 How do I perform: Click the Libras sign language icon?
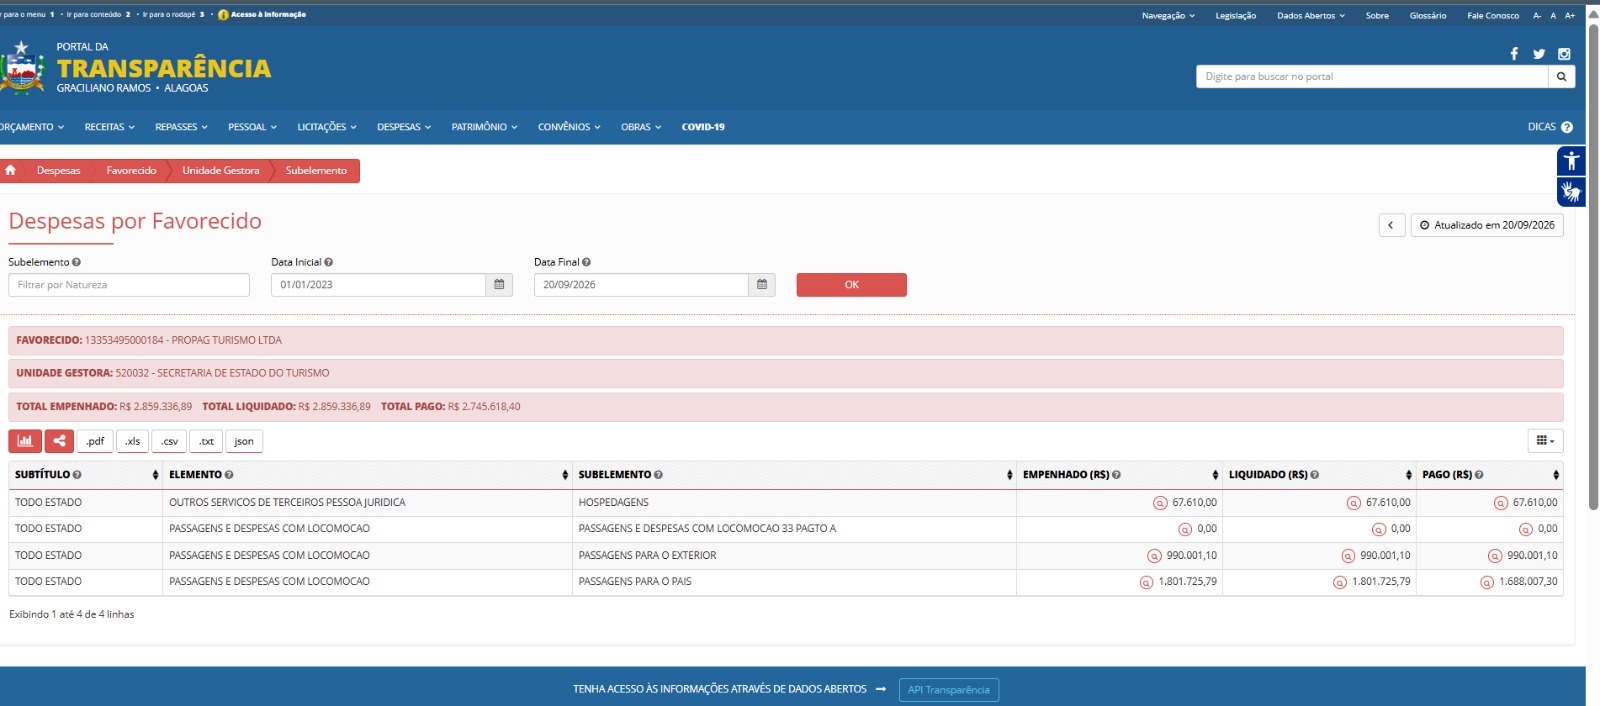coord(1571,192)
